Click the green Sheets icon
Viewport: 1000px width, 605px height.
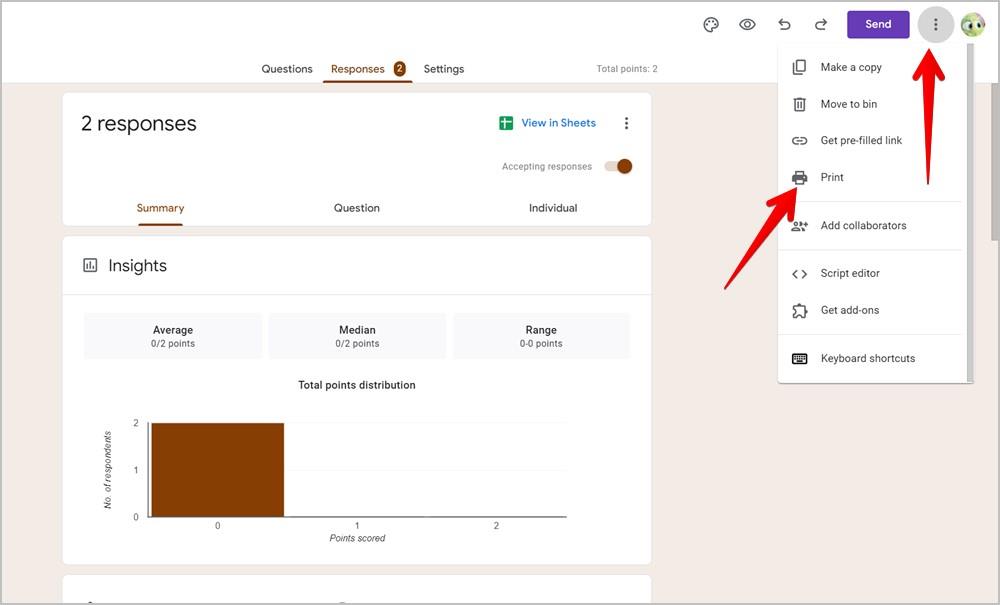pyautogui.click(x=506, y=123)
